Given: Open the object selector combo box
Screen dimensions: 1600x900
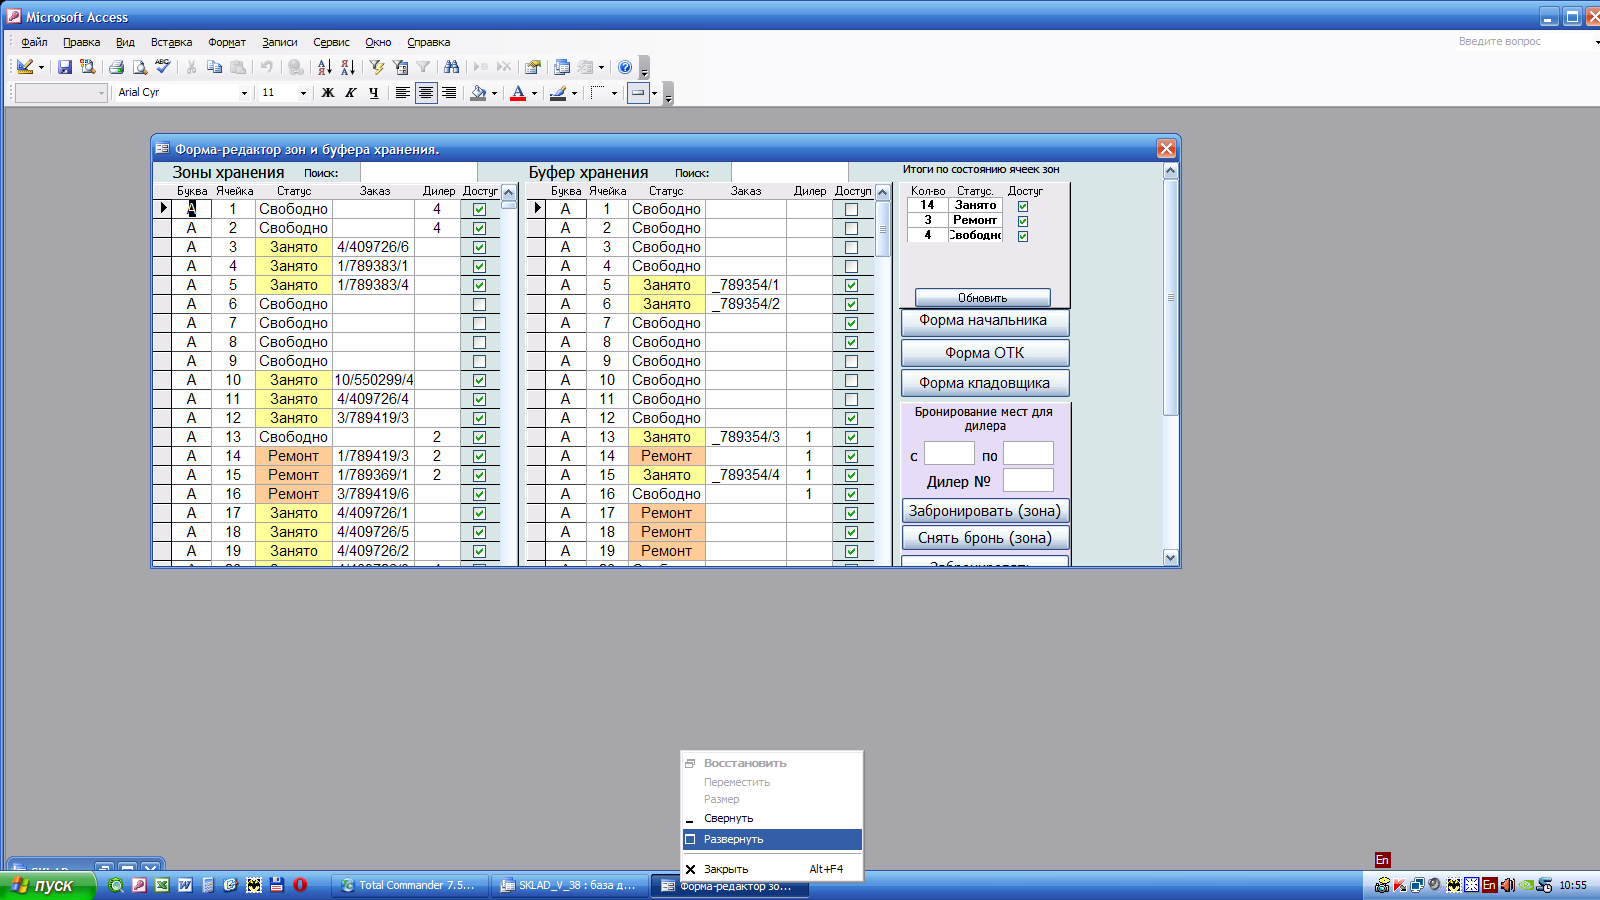Looking at the screenshot, I should [x=61, y=93].
